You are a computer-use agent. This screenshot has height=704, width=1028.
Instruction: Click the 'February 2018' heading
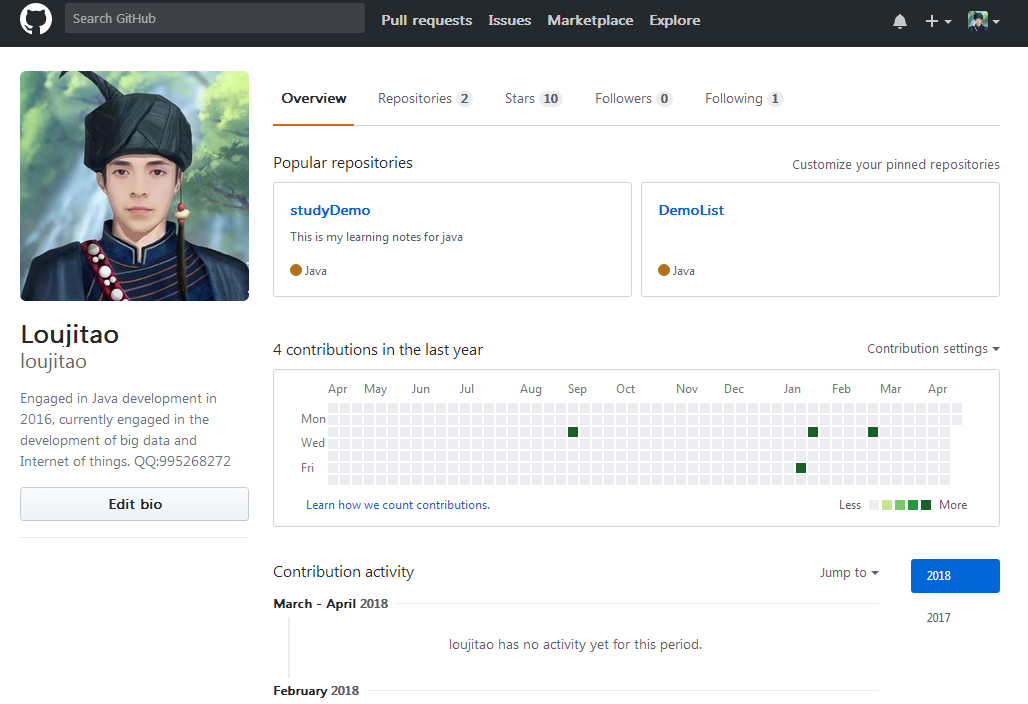click(316, 690)
